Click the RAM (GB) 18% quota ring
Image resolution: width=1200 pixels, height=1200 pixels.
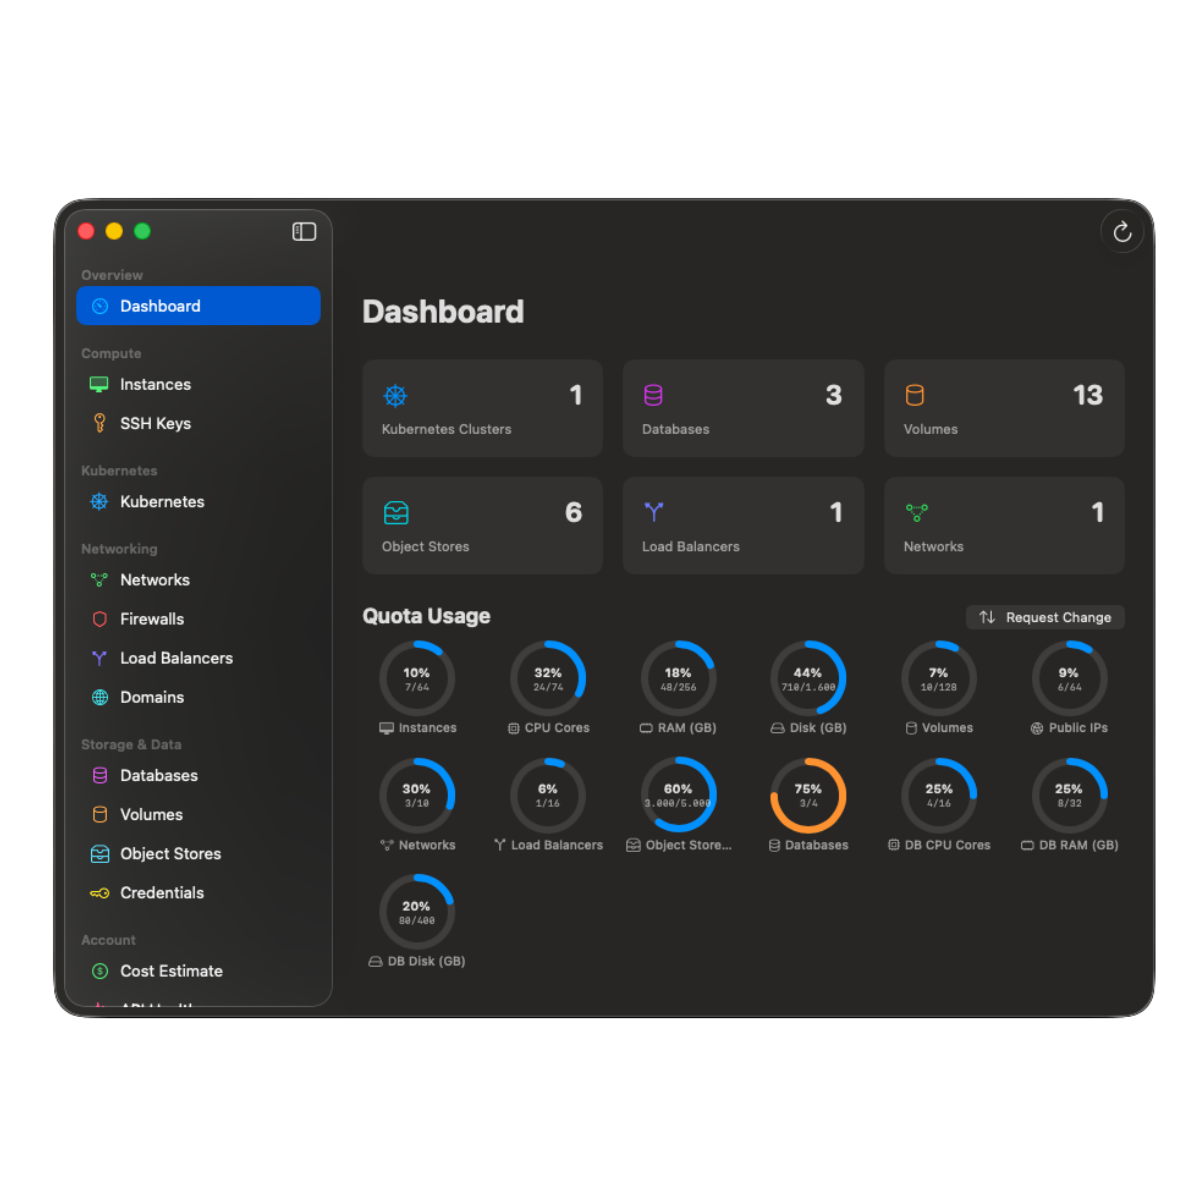coord(678,678)
